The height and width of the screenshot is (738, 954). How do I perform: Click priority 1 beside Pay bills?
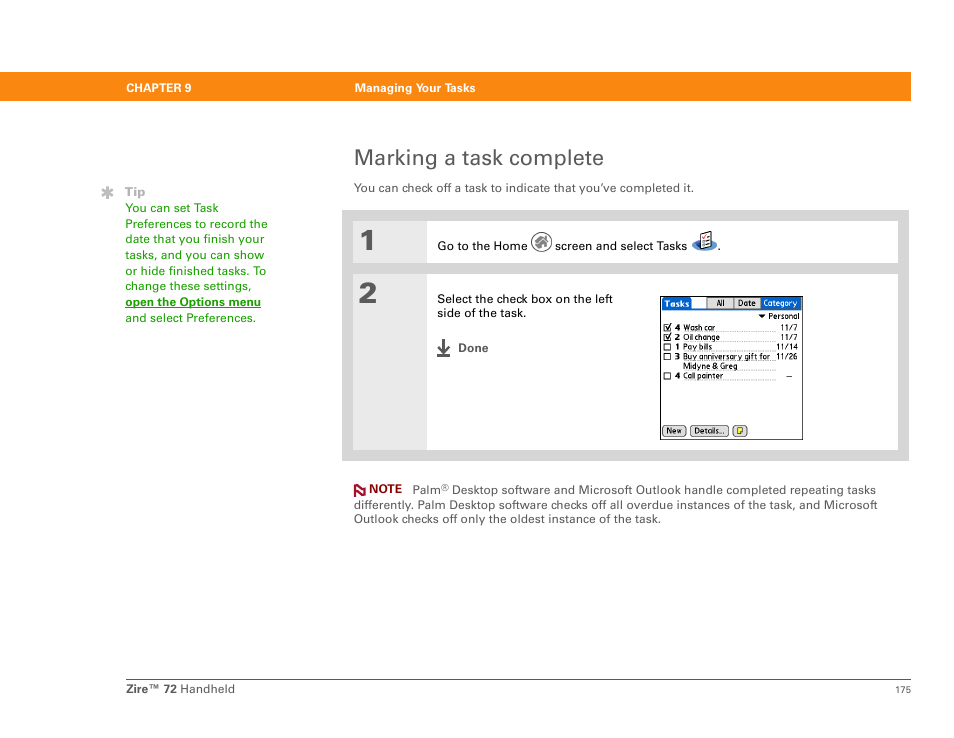(x=677, y=347)
